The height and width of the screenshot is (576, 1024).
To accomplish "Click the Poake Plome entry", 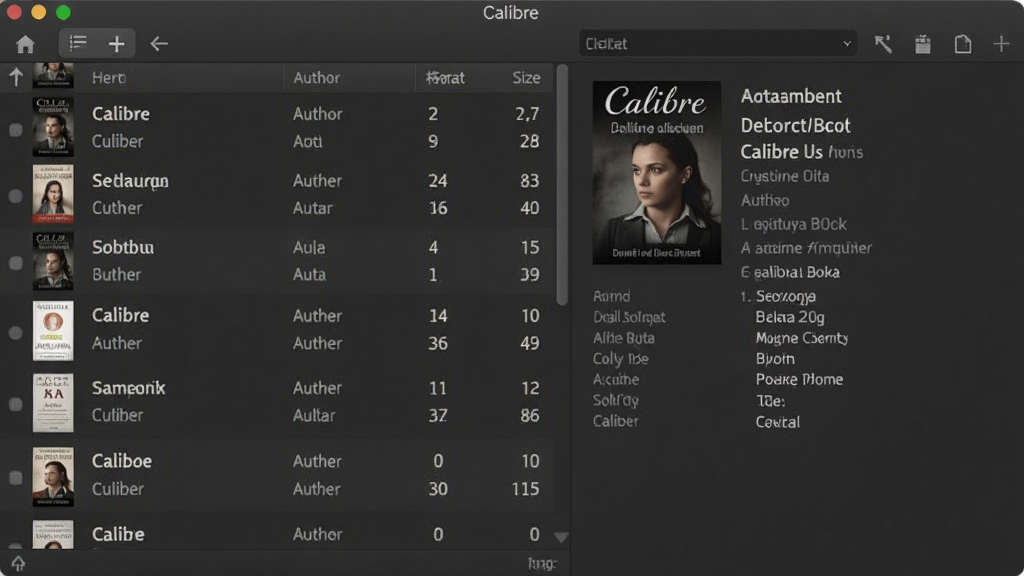I will (799, 379).
